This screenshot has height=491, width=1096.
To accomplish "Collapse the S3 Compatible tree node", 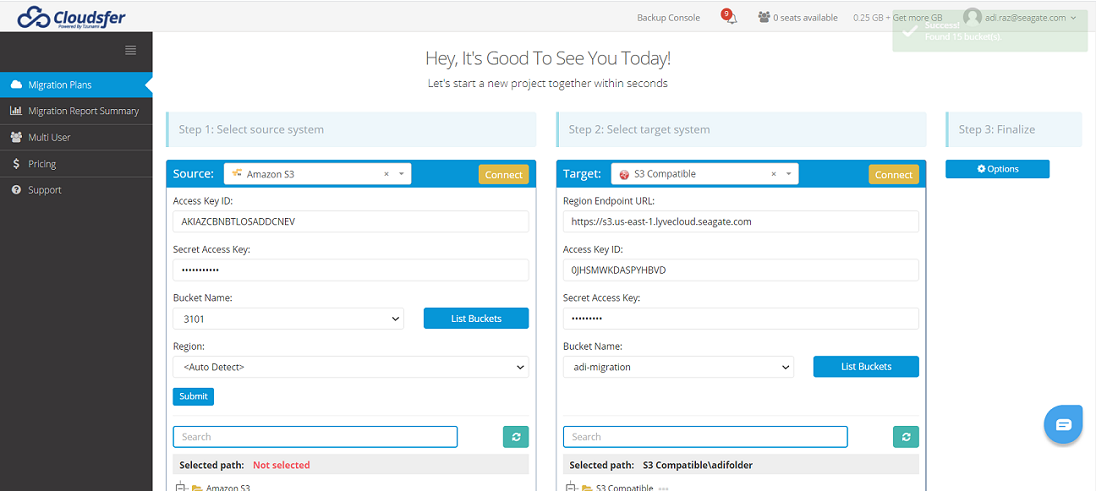I will click(x=570, y=487).
